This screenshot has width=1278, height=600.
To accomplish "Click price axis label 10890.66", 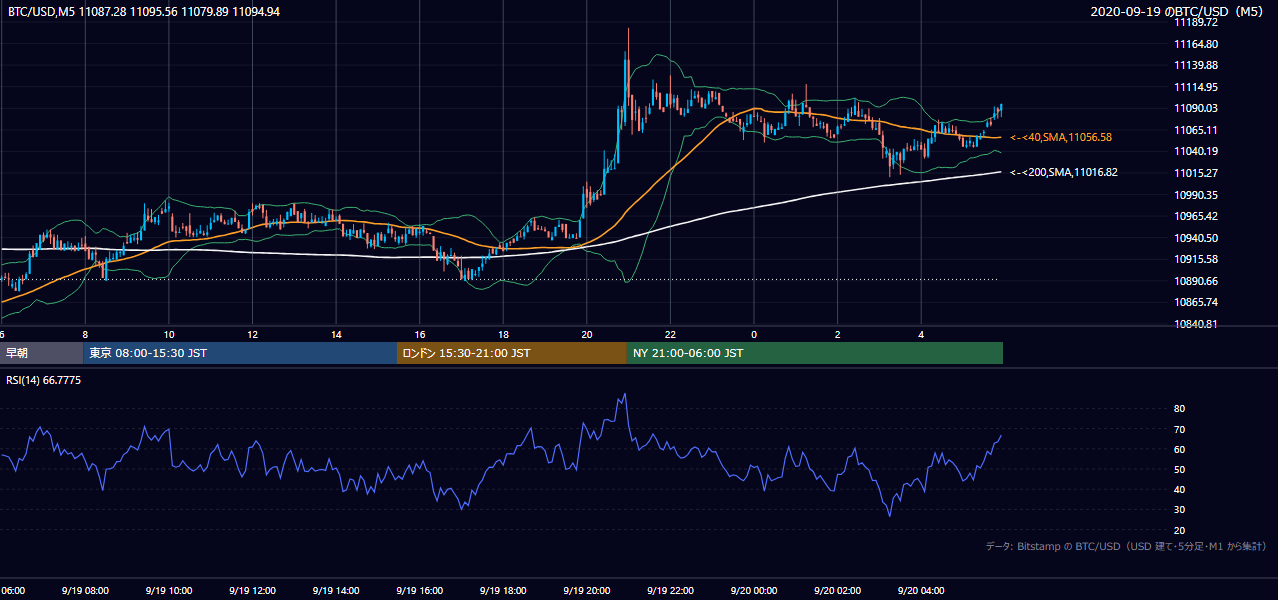I will point(1196,281).
